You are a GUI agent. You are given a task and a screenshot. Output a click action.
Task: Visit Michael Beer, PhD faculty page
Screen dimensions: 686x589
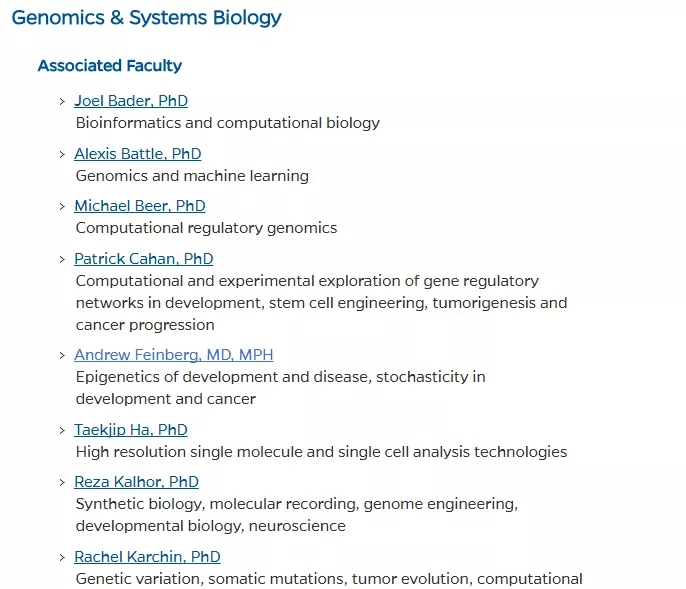click(x=140, y=206)
